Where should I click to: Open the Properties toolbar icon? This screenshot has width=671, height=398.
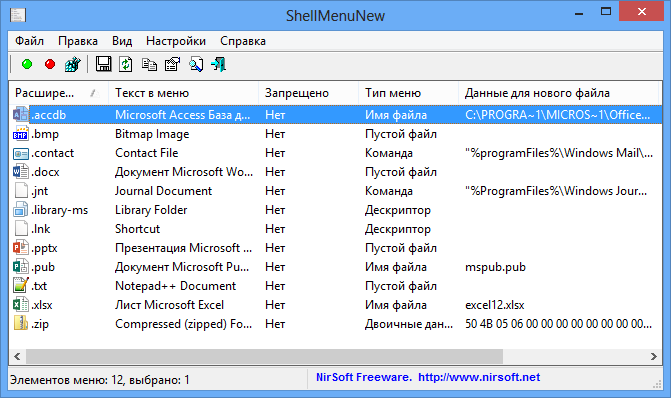coord(172,64)
